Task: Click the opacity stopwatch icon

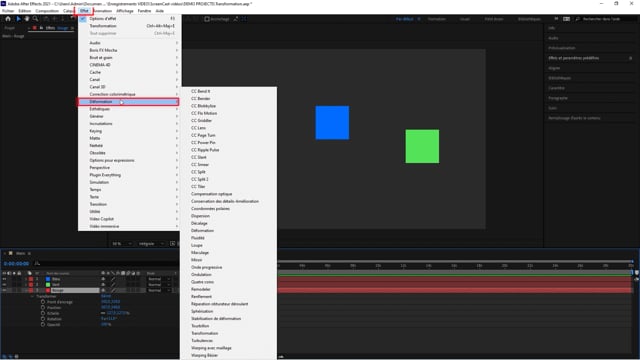Action: 43,324
